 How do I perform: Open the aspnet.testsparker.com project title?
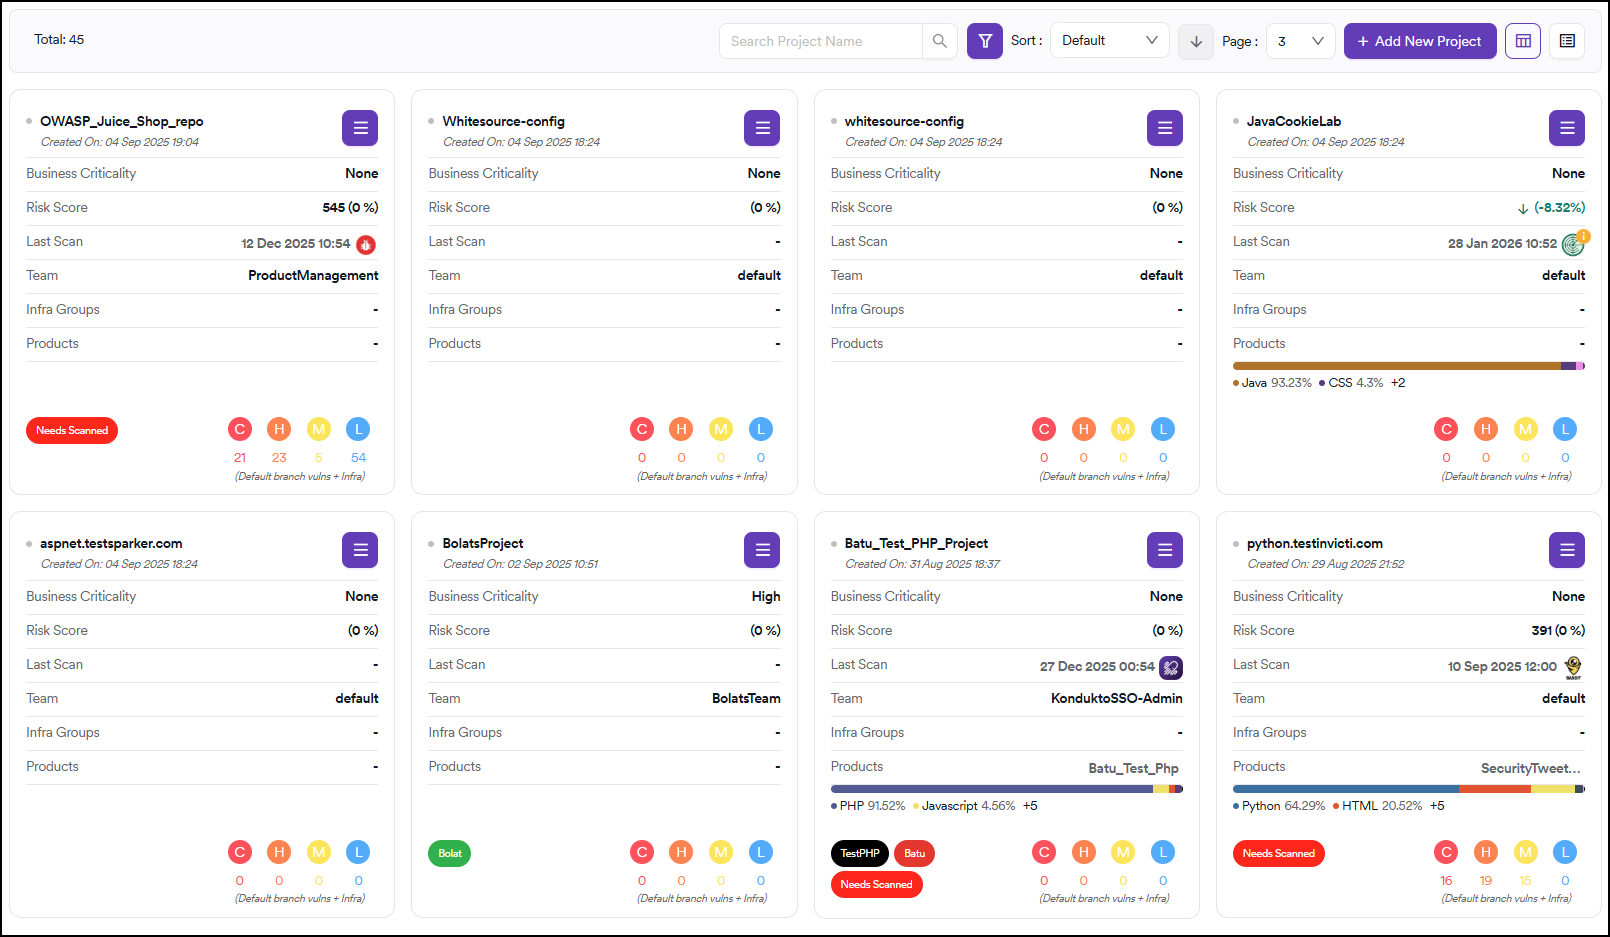111,543
